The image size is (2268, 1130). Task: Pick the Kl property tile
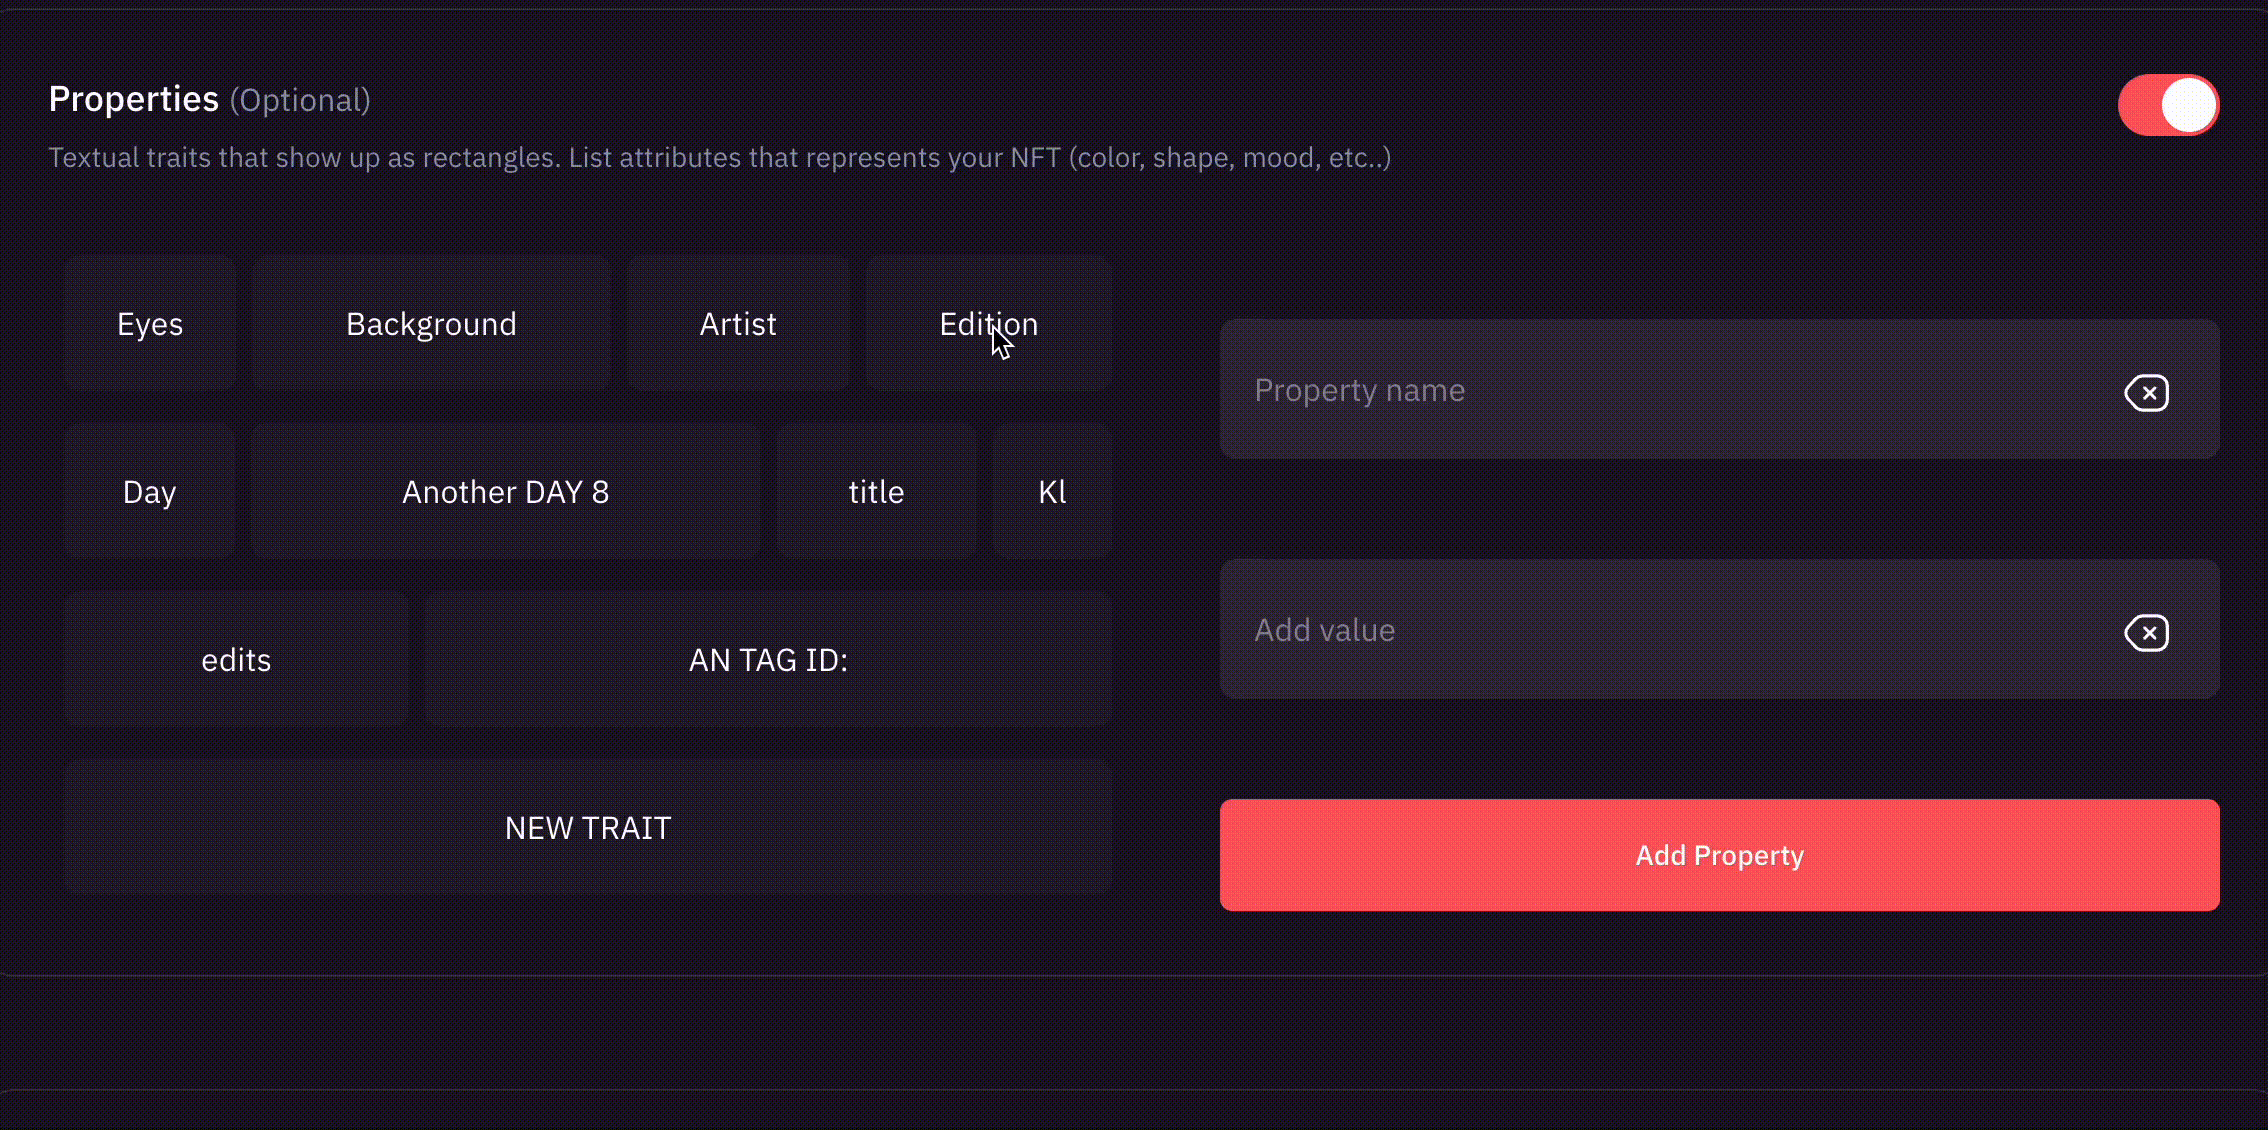pos(1052,491)
